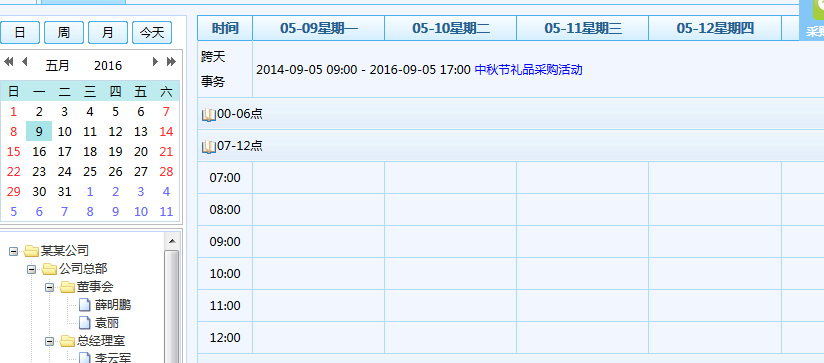The width and height of the screenshot is (824, 363).
Task: Go to previous month in calendar
Action: (24, 62)
